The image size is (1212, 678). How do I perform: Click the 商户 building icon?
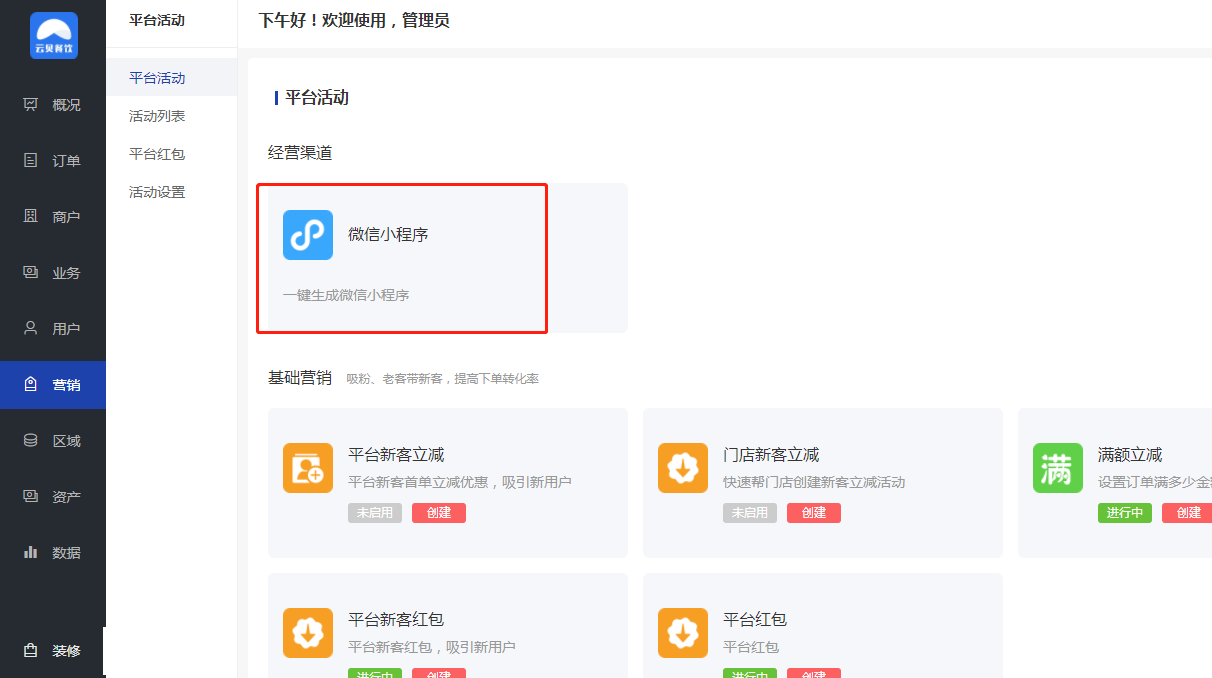[x=31, y=216]
